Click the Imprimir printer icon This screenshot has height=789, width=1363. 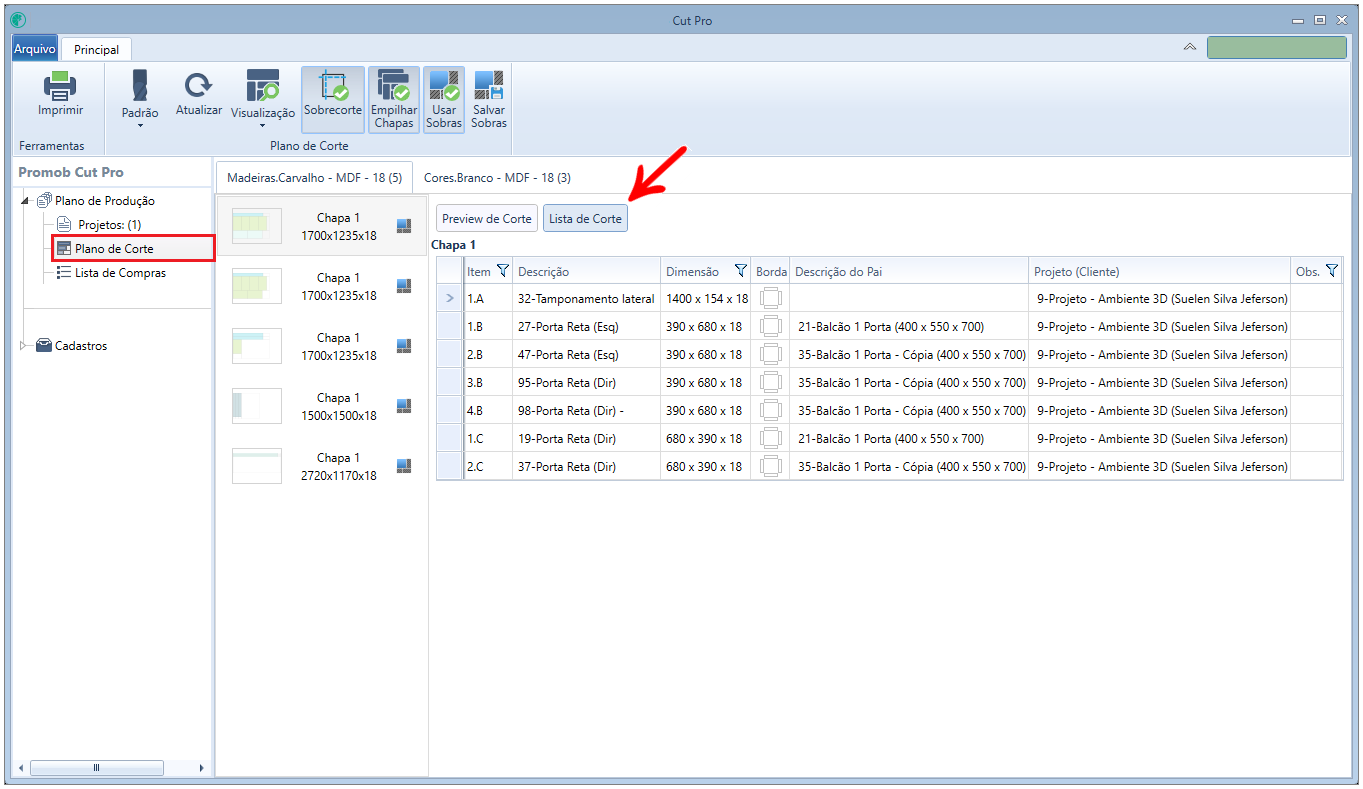tap(60, 86)
